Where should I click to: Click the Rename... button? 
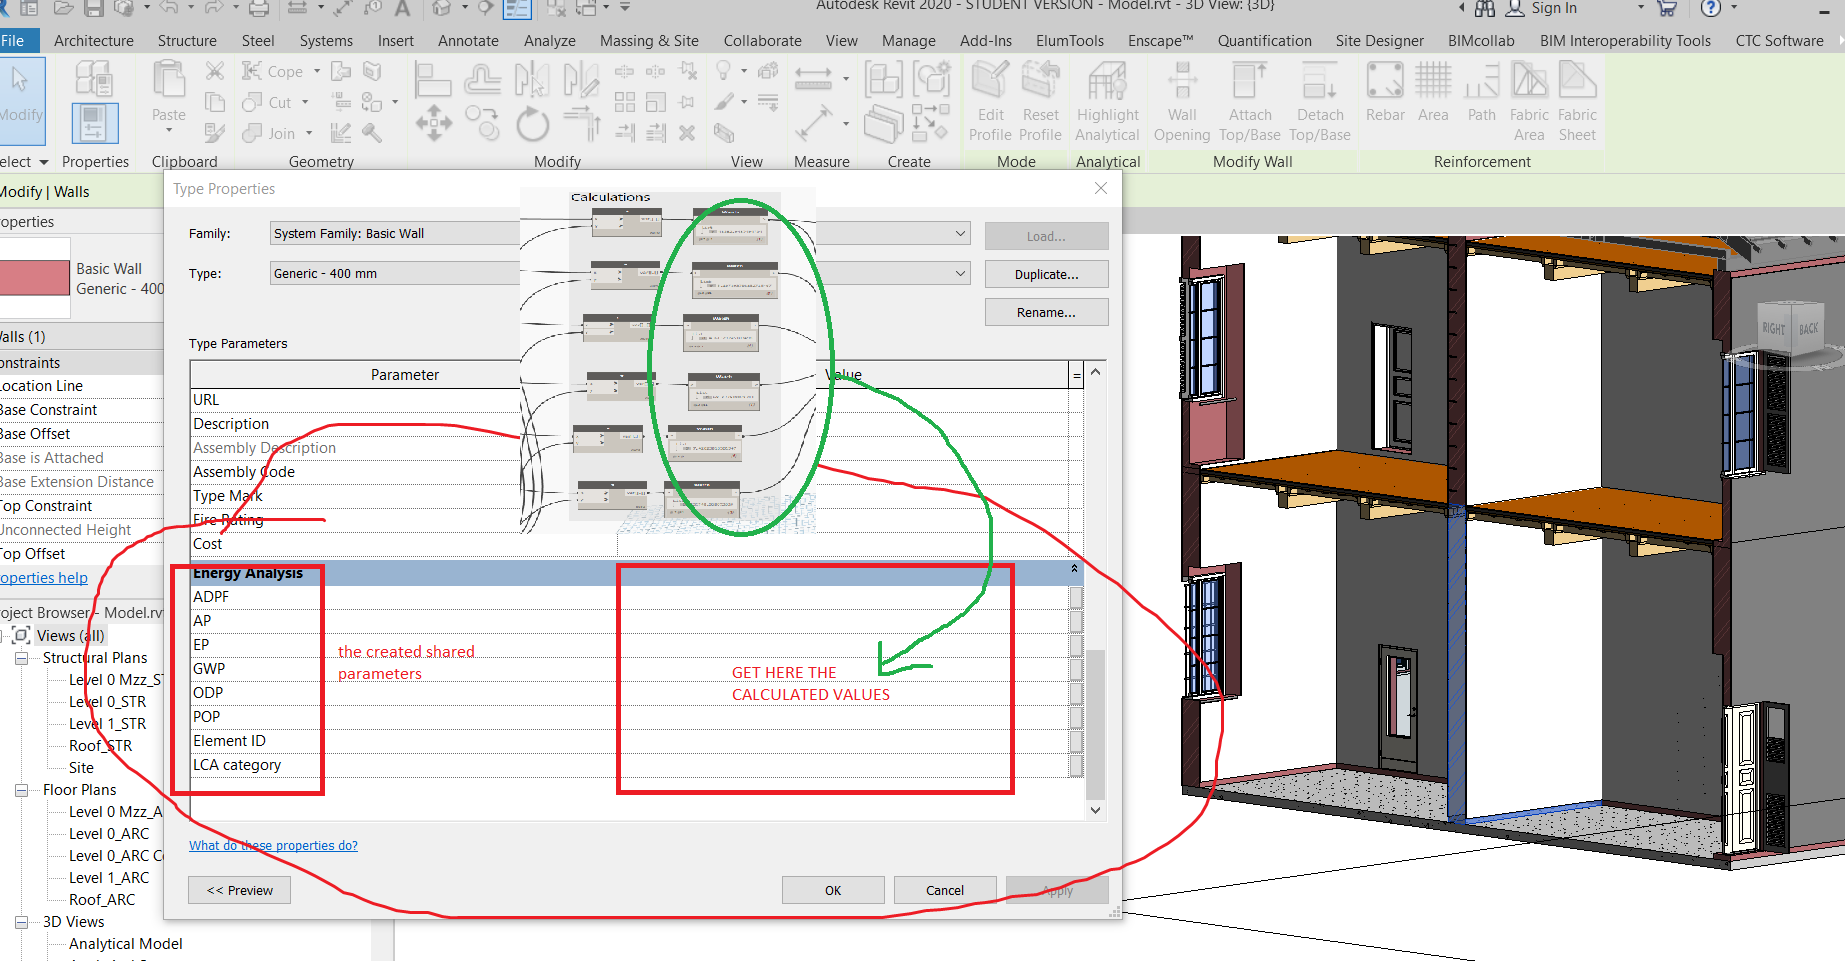click(1046, 312)
